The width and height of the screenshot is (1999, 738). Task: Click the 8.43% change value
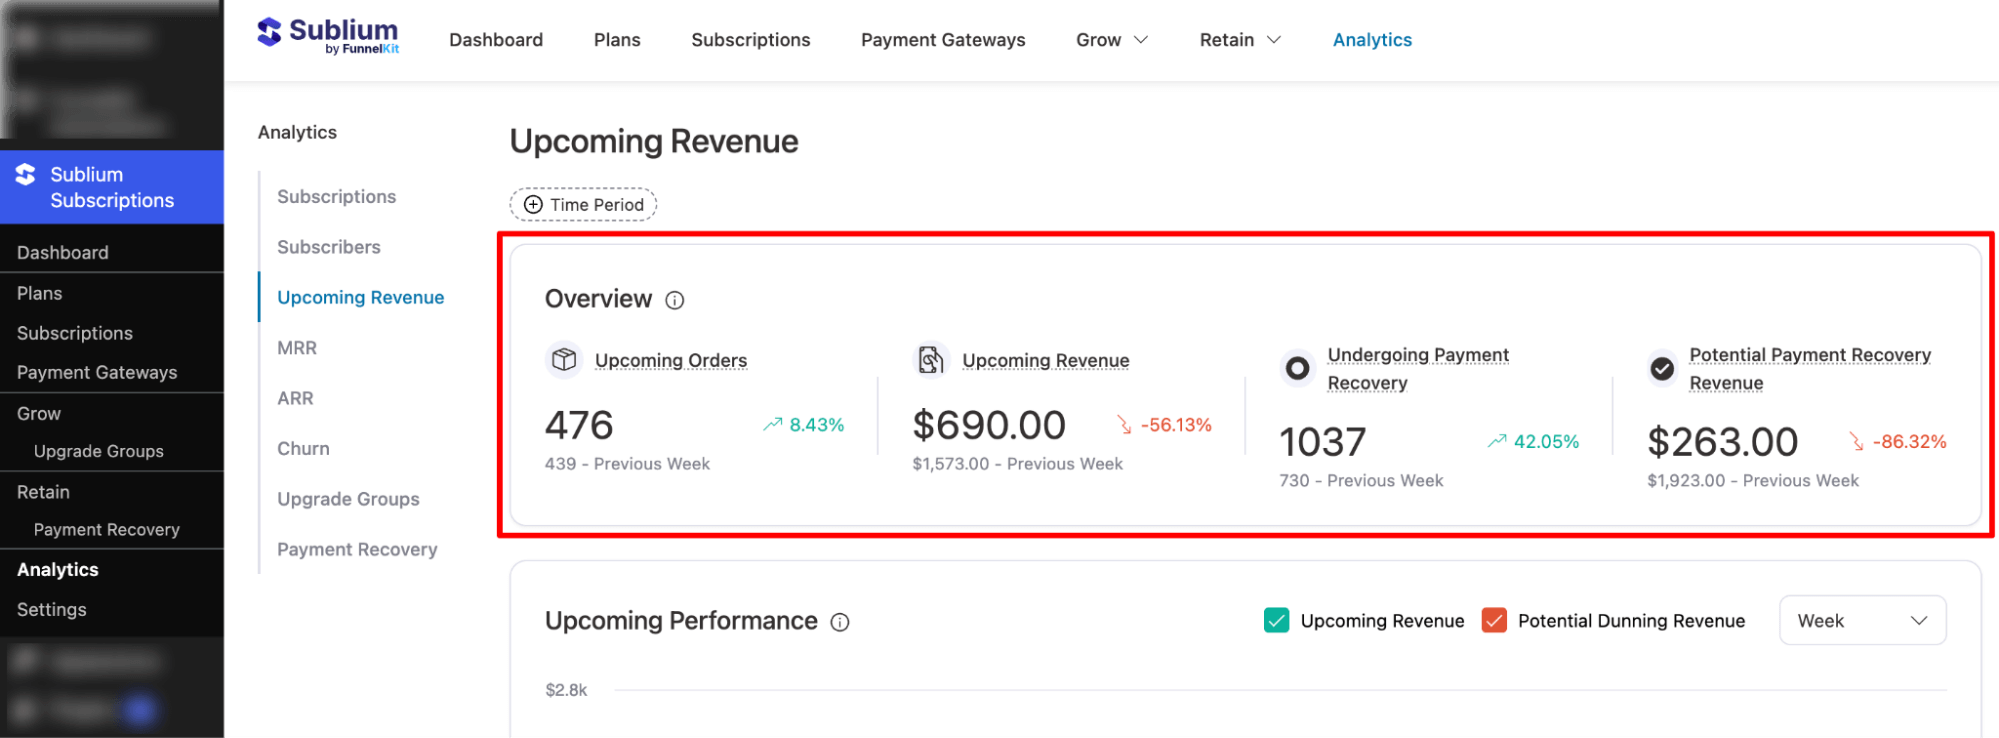(817, 425)
